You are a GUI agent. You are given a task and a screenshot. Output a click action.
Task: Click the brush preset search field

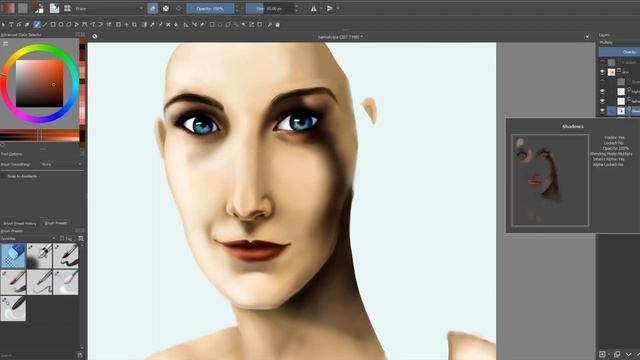click(x=38, y=355)
